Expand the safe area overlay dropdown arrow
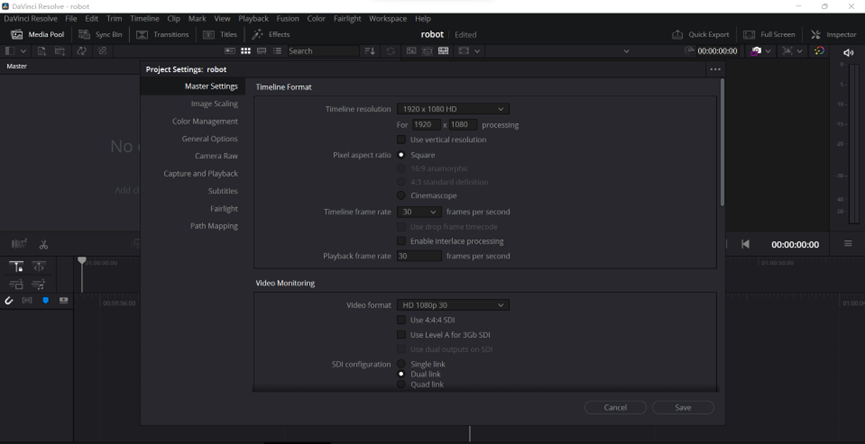The image size is (865, 444). pos(477,51)
